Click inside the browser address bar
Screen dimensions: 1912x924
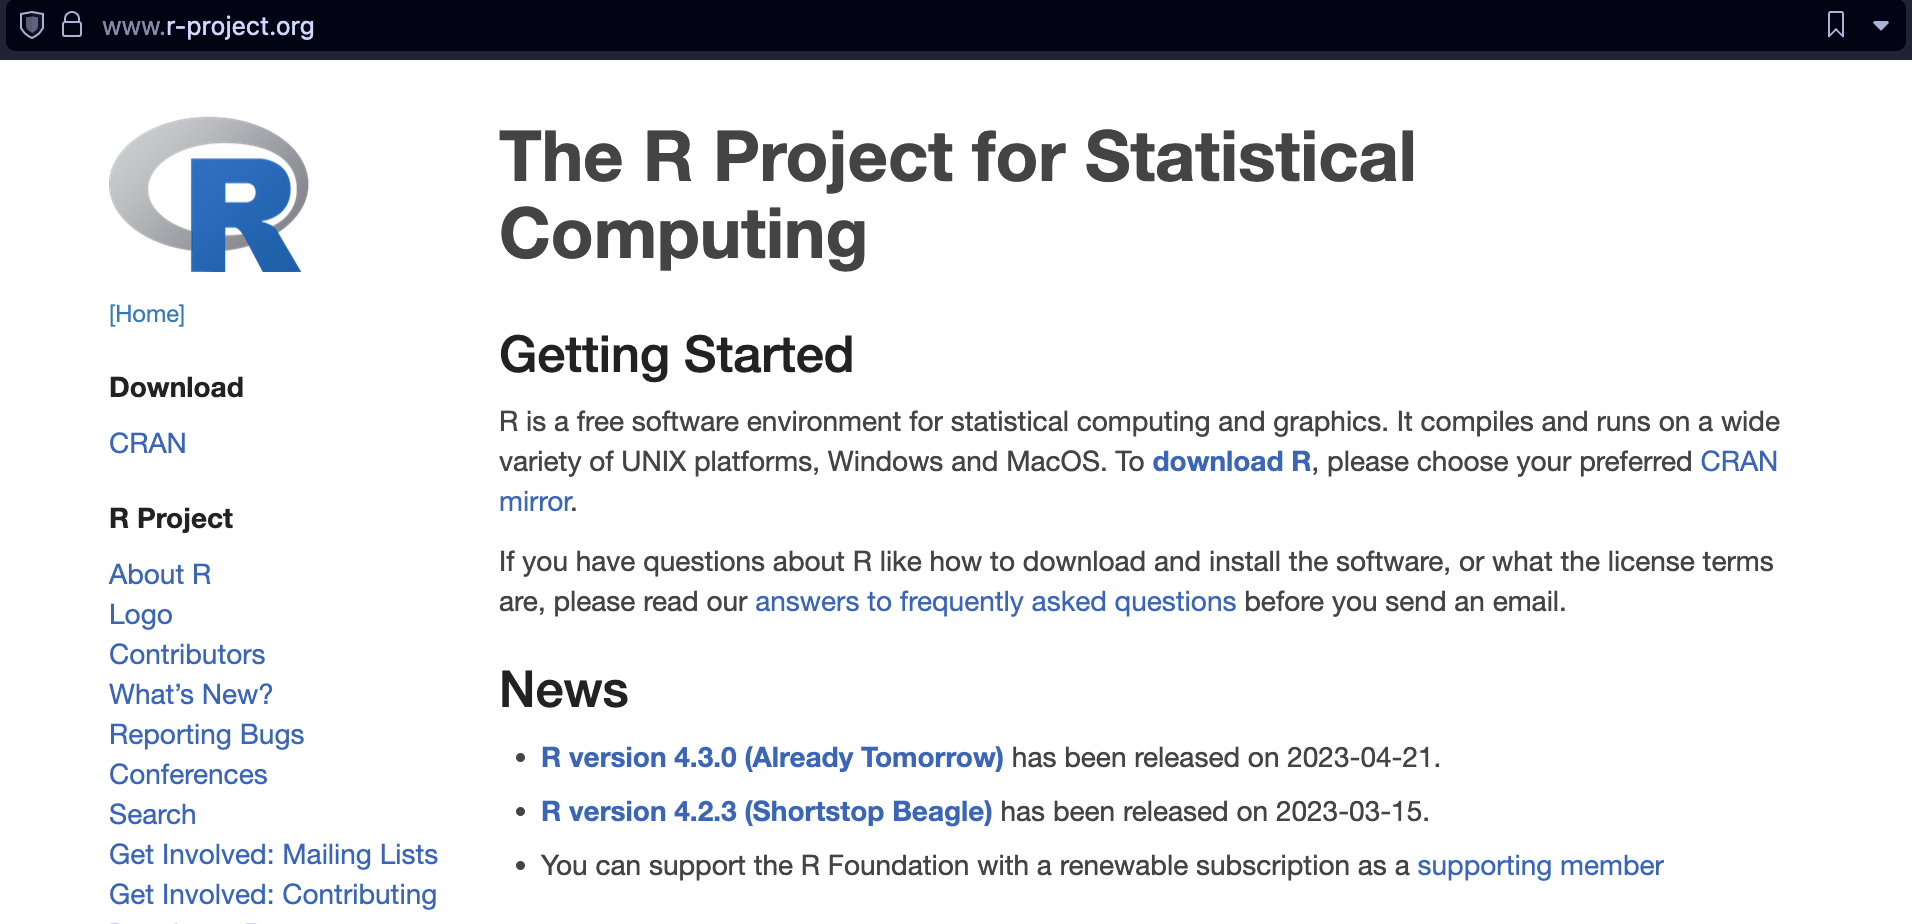(500, 25)
